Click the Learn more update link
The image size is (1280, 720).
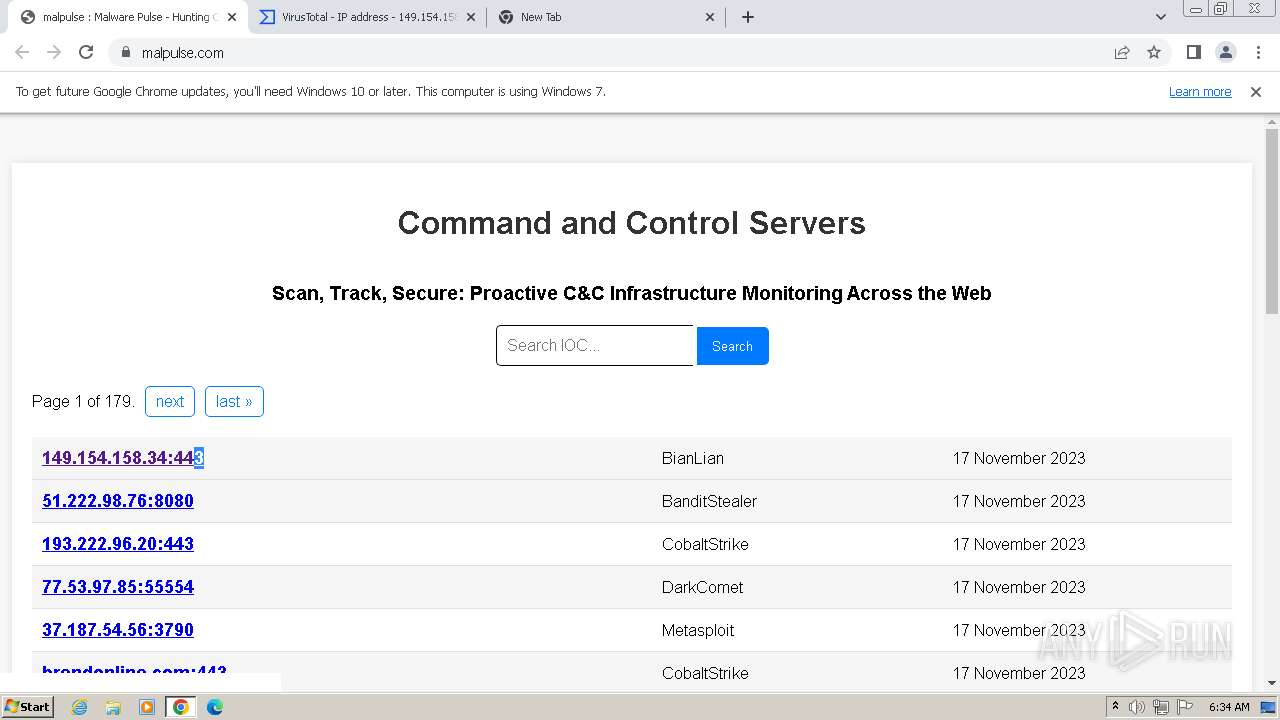(x=1200, y=92)
